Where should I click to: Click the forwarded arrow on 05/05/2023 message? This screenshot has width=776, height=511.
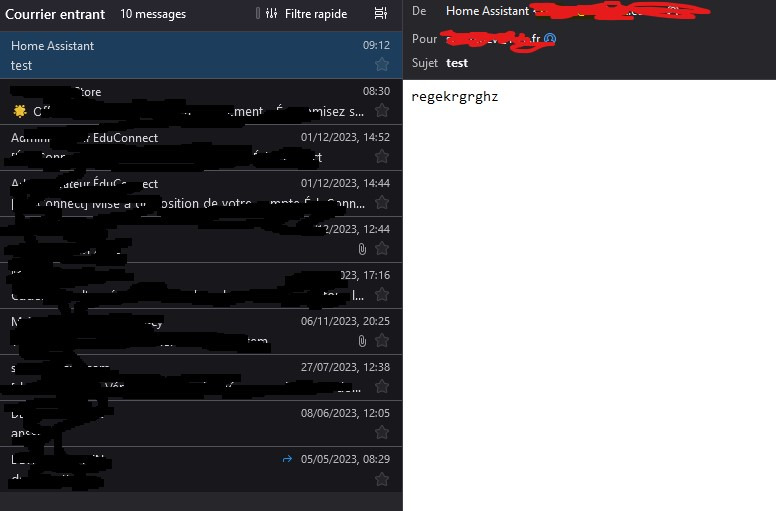point(287,459)
